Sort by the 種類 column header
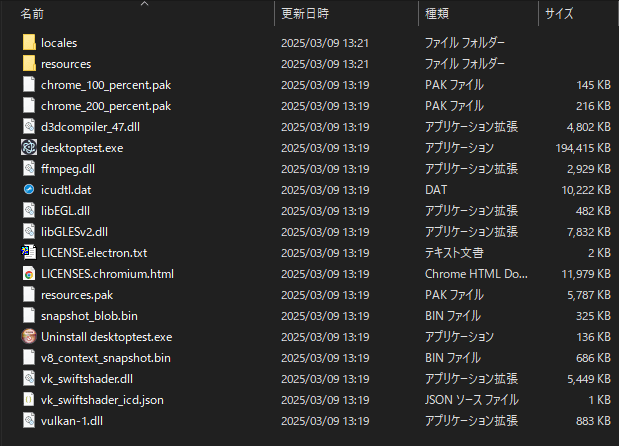The width and height of the screenshot is (619, 446). [x=437, y=14]
